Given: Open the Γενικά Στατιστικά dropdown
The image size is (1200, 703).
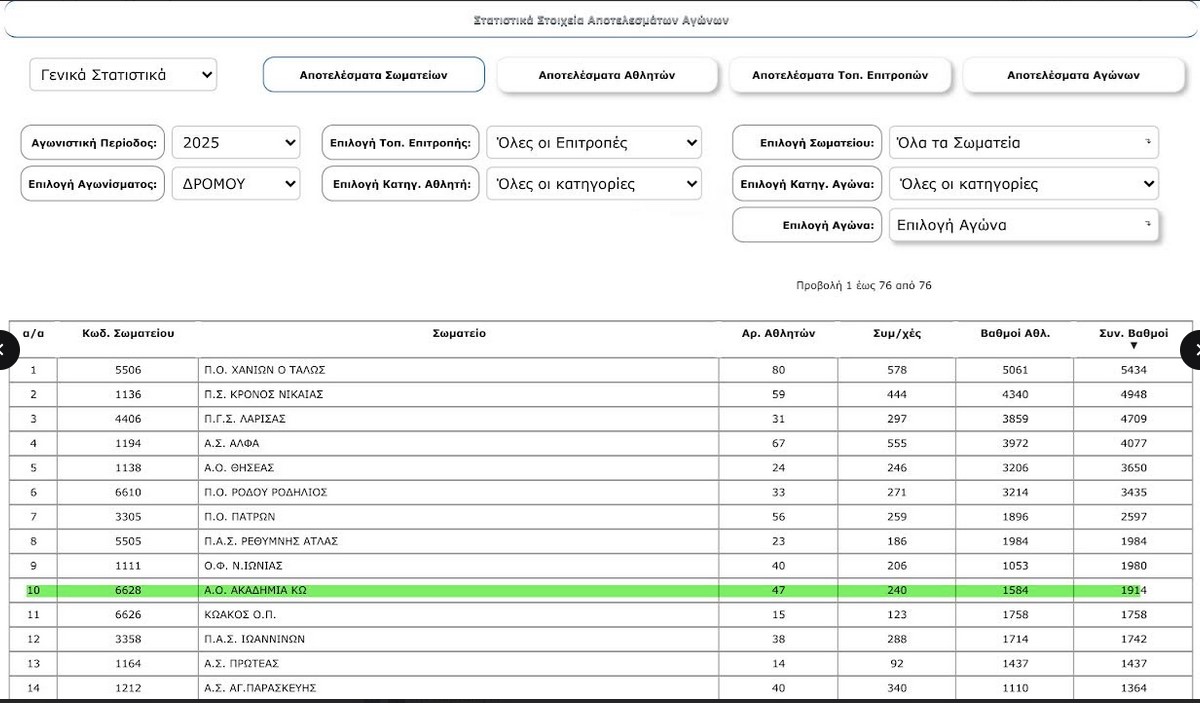Looking at the screenshot, I should pyautogui.click(x=123, y=75).
